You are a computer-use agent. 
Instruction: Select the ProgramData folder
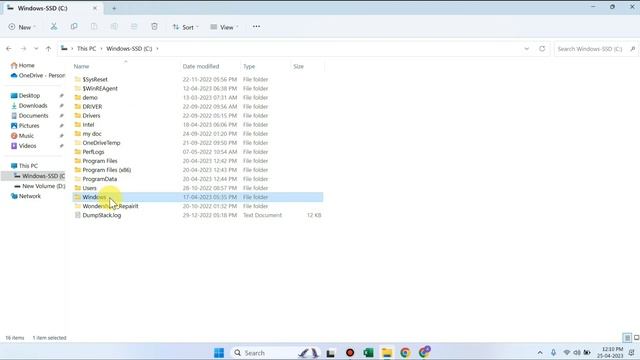click(x=100, y=179)
